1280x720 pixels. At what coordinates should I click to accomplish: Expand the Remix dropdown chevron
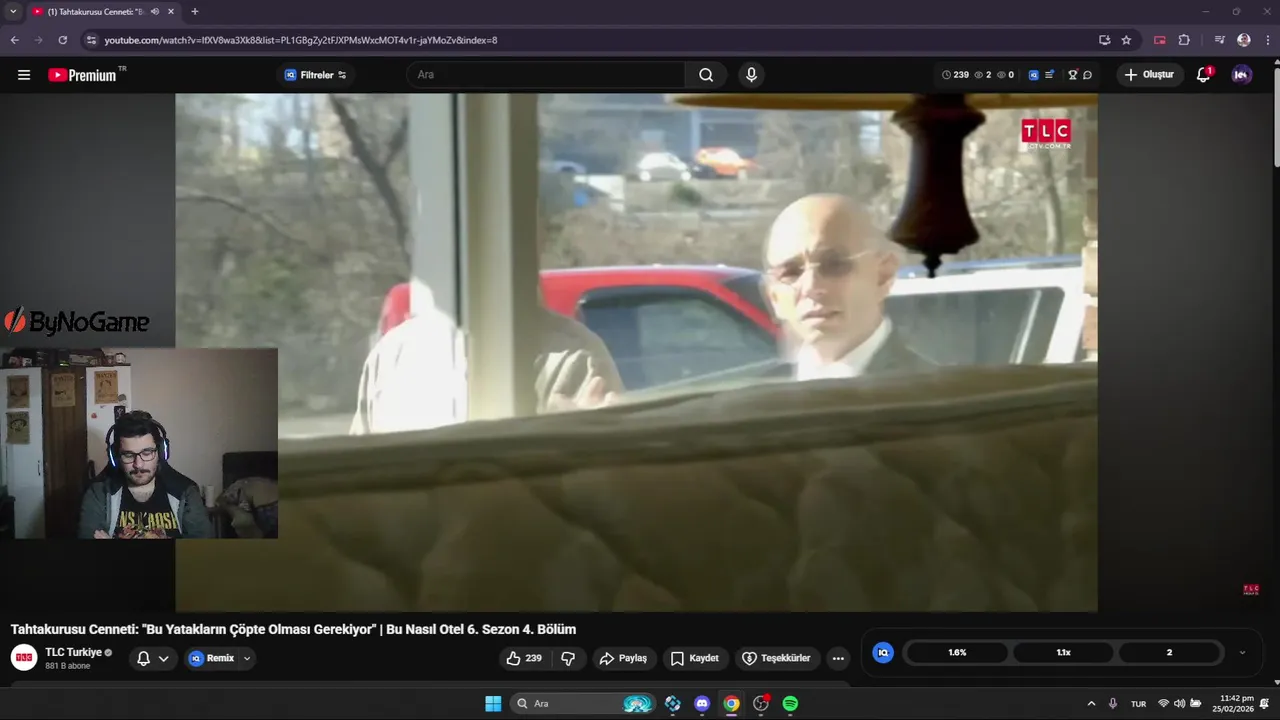(247, 658)
